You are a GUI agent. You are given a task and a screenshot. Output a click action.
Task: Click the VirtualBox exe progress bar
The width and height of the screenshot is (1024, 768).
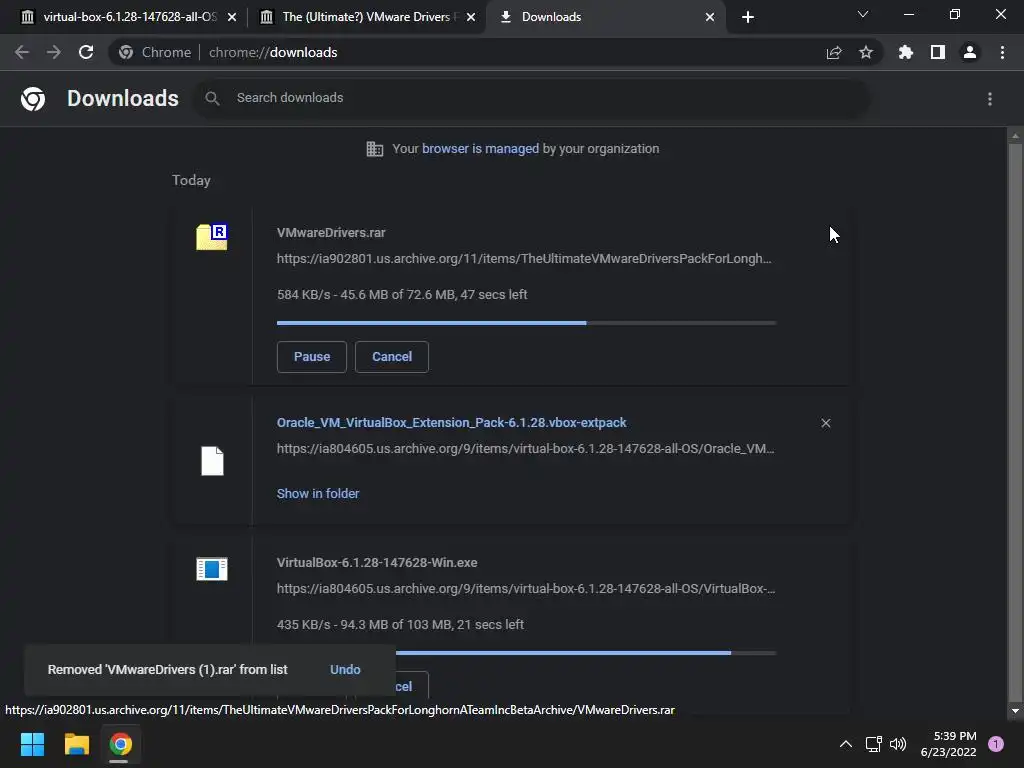[x=586, y=652]
